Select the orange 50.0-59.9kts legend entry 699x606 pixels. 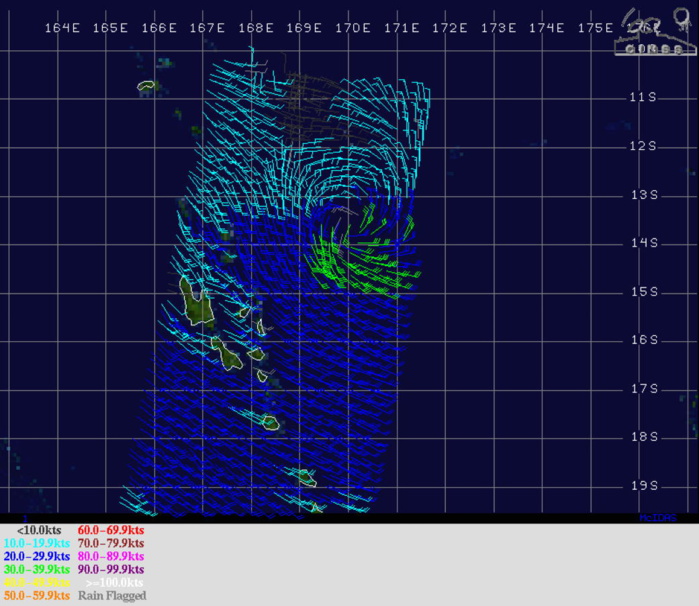tap(36, 595)
